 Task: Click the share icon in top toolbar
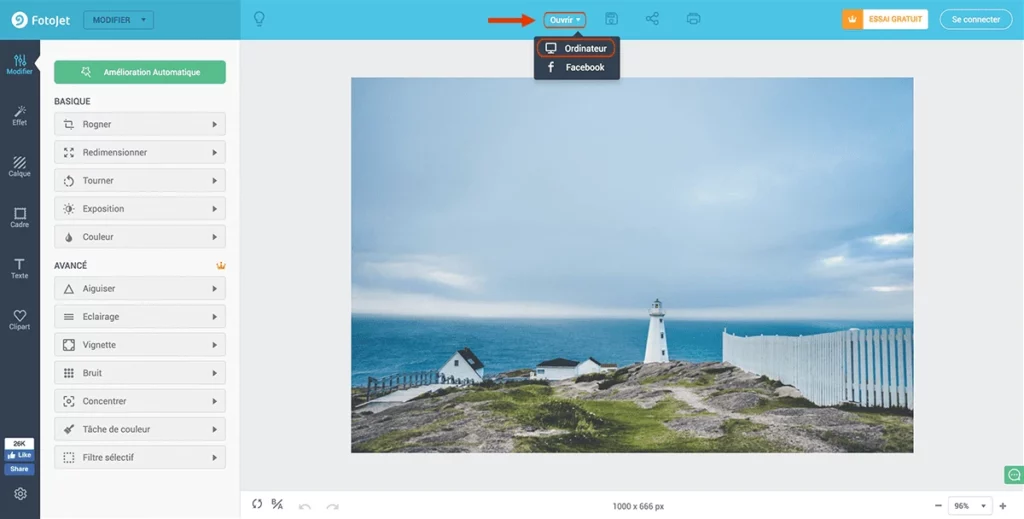pos(652,19)
